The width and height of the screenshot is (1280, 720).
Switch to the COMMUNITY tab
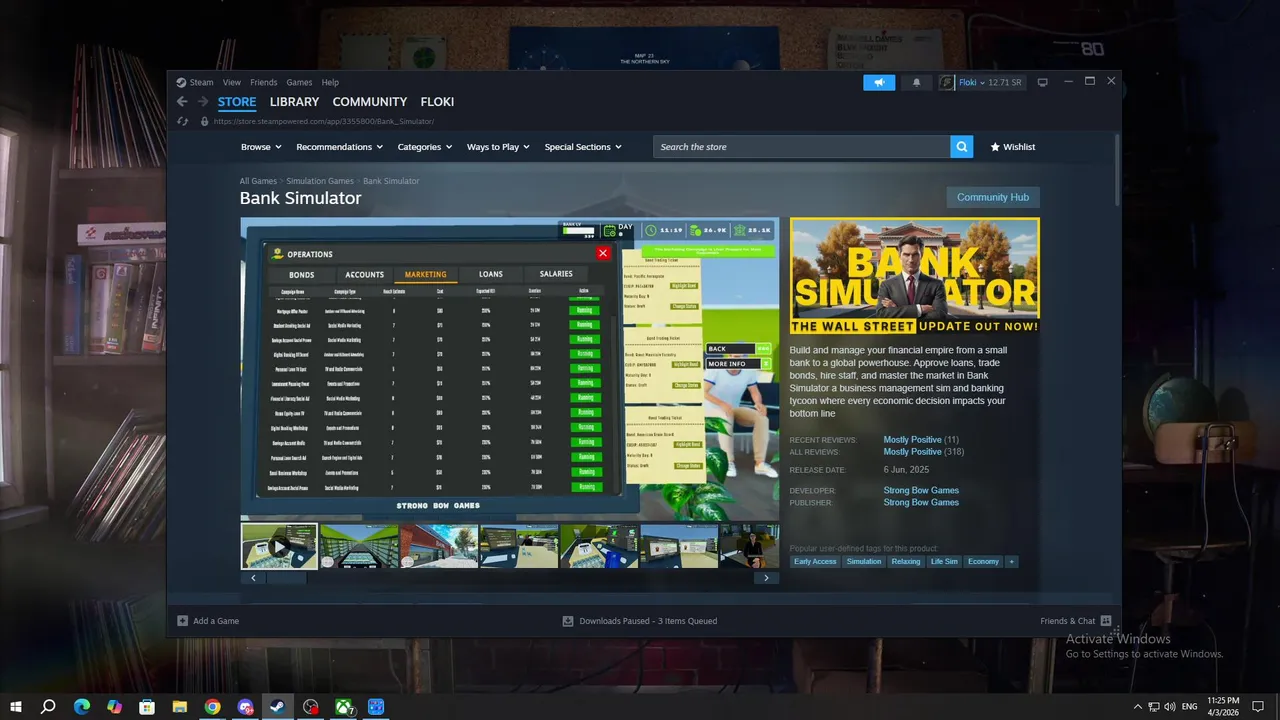(370, 102)
